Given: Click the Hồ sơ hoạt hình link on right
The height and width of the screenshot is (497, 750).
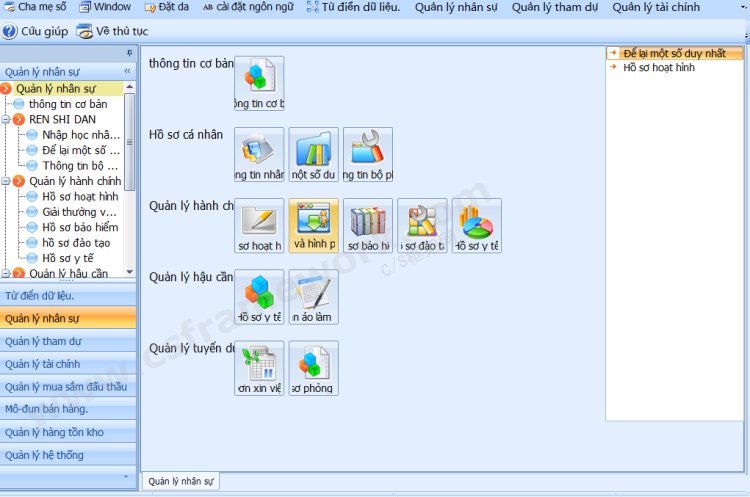Looking at the screenshot, I should coord(658,68).
